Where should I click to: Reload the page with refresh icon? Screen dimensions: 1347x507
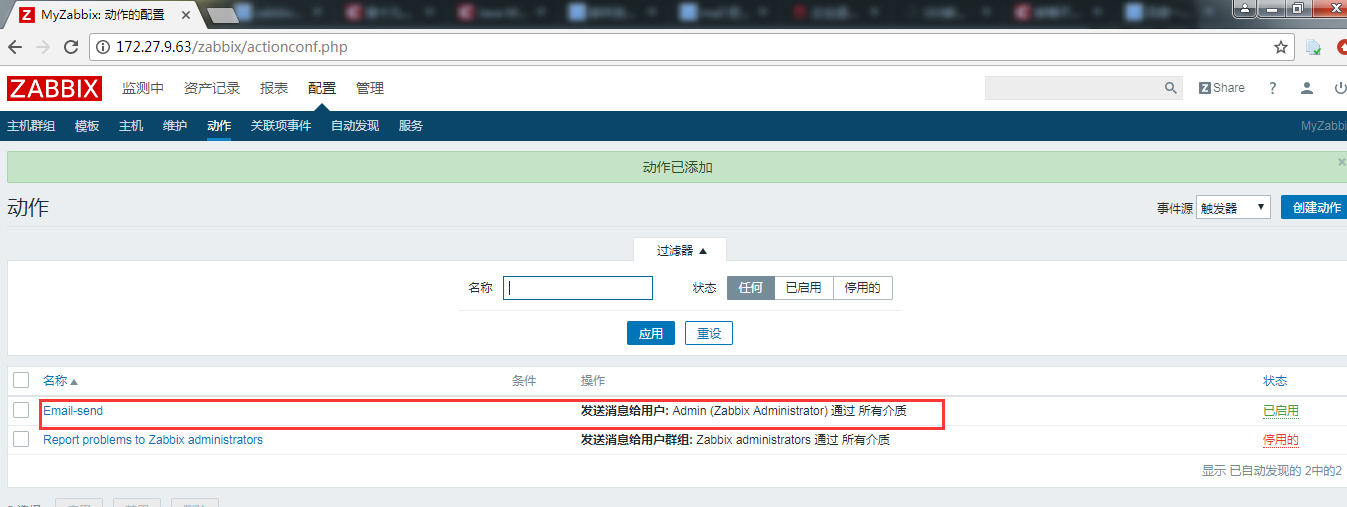pos(71,47)
